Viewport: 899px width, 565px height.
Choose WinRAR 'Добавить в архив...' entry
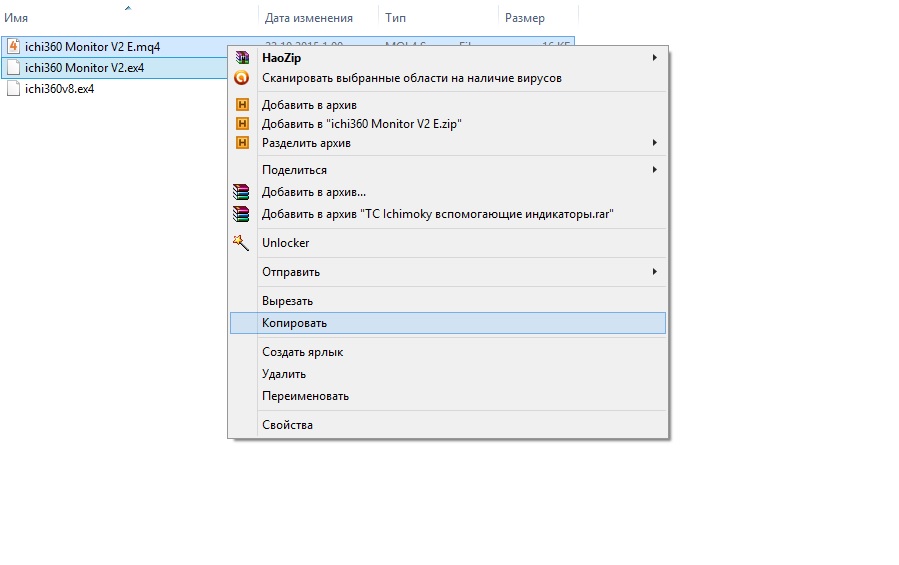448,192
